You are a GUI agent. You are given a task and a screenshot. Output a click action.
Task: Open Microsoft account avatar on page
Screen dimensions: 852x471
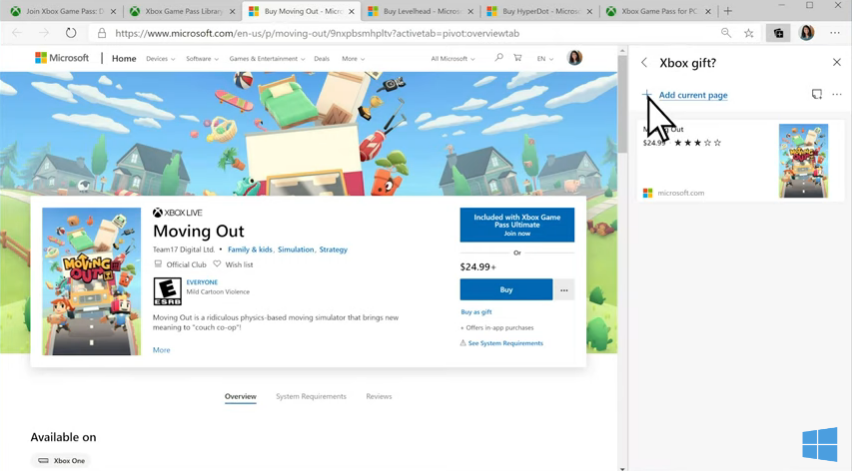pos(574,58)
